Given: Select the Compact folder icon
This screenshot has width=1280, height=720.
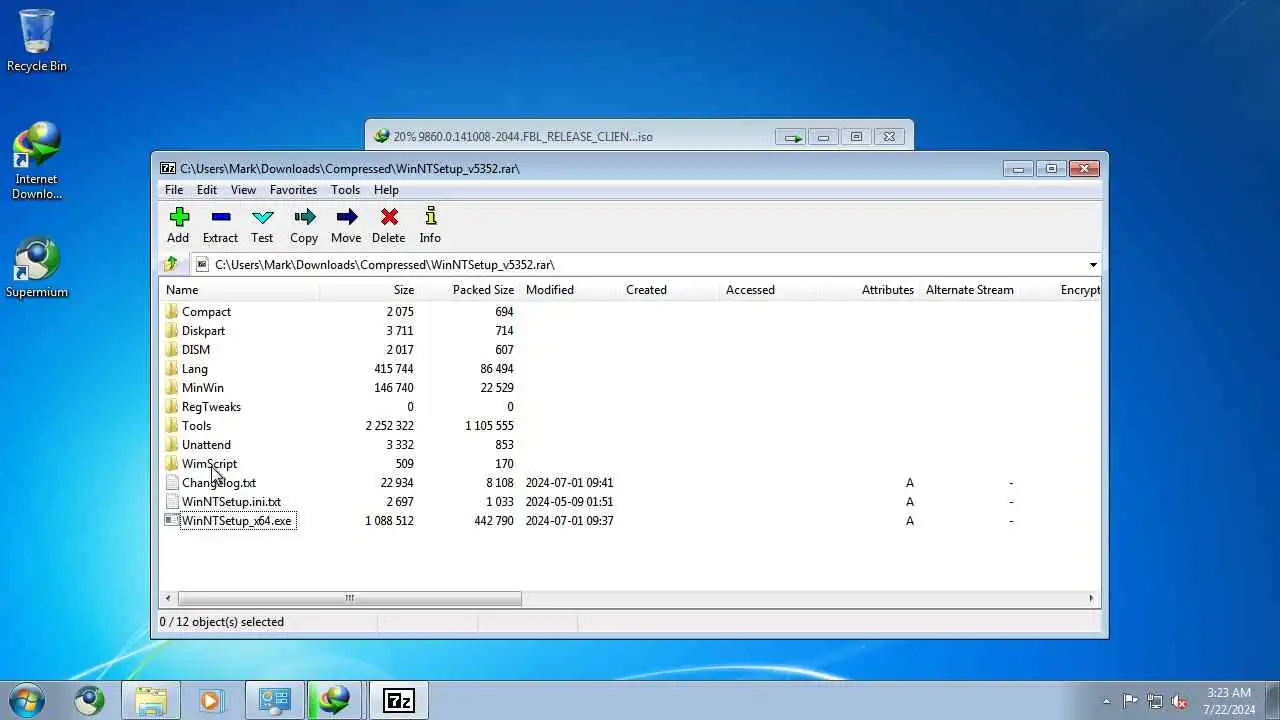Looking at the screenshot, I should 172,312.
